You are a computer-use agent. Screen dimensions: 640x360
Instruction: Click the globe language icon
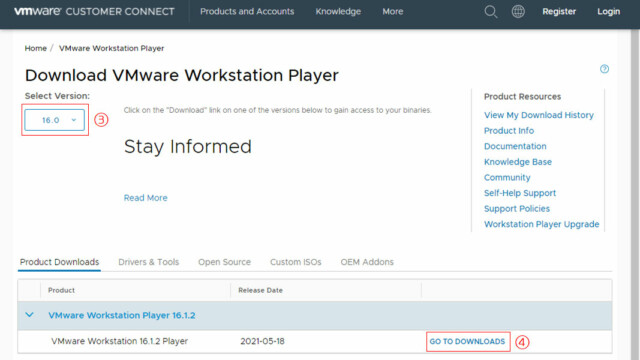coord(518,11)
